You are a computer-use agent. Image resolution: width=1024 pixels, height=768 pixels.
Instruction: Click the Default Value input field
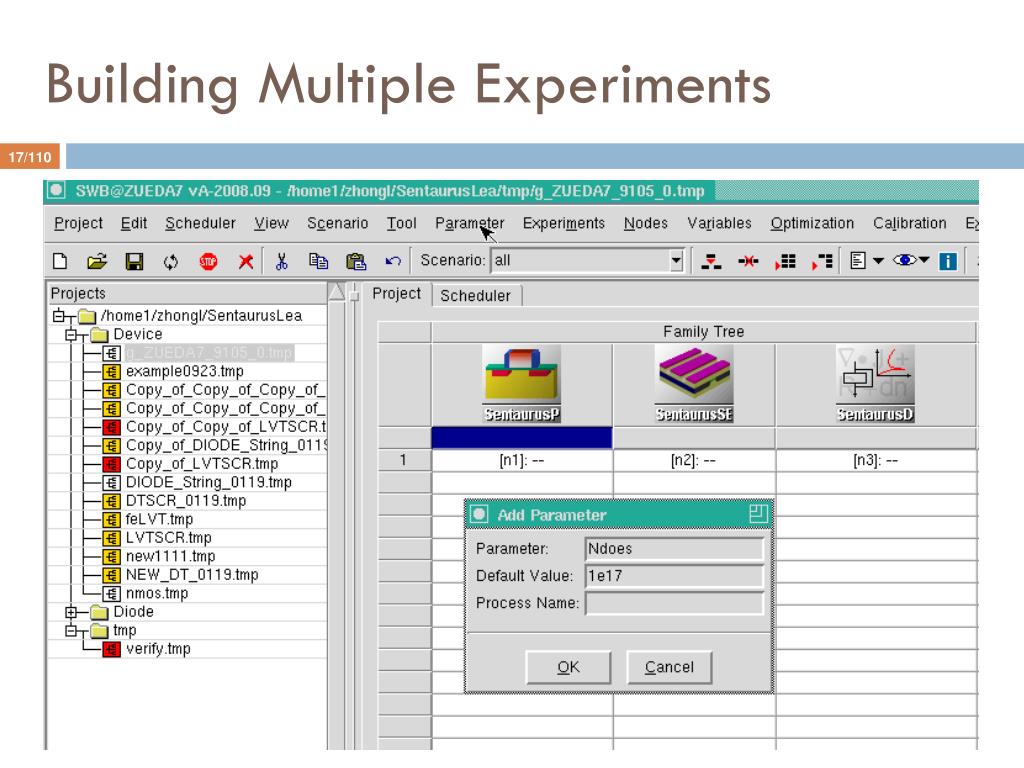click(x=674, y=576)
